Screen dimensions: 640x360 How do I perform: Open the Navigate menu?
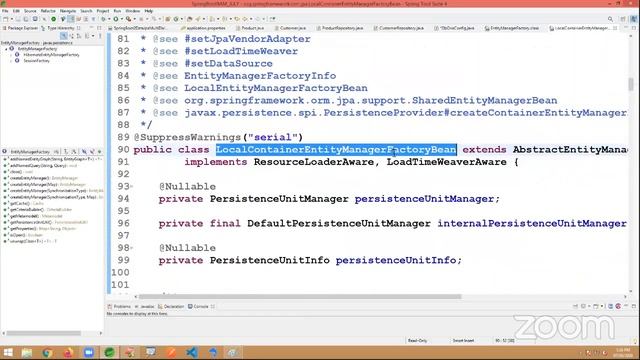point(68,11)
